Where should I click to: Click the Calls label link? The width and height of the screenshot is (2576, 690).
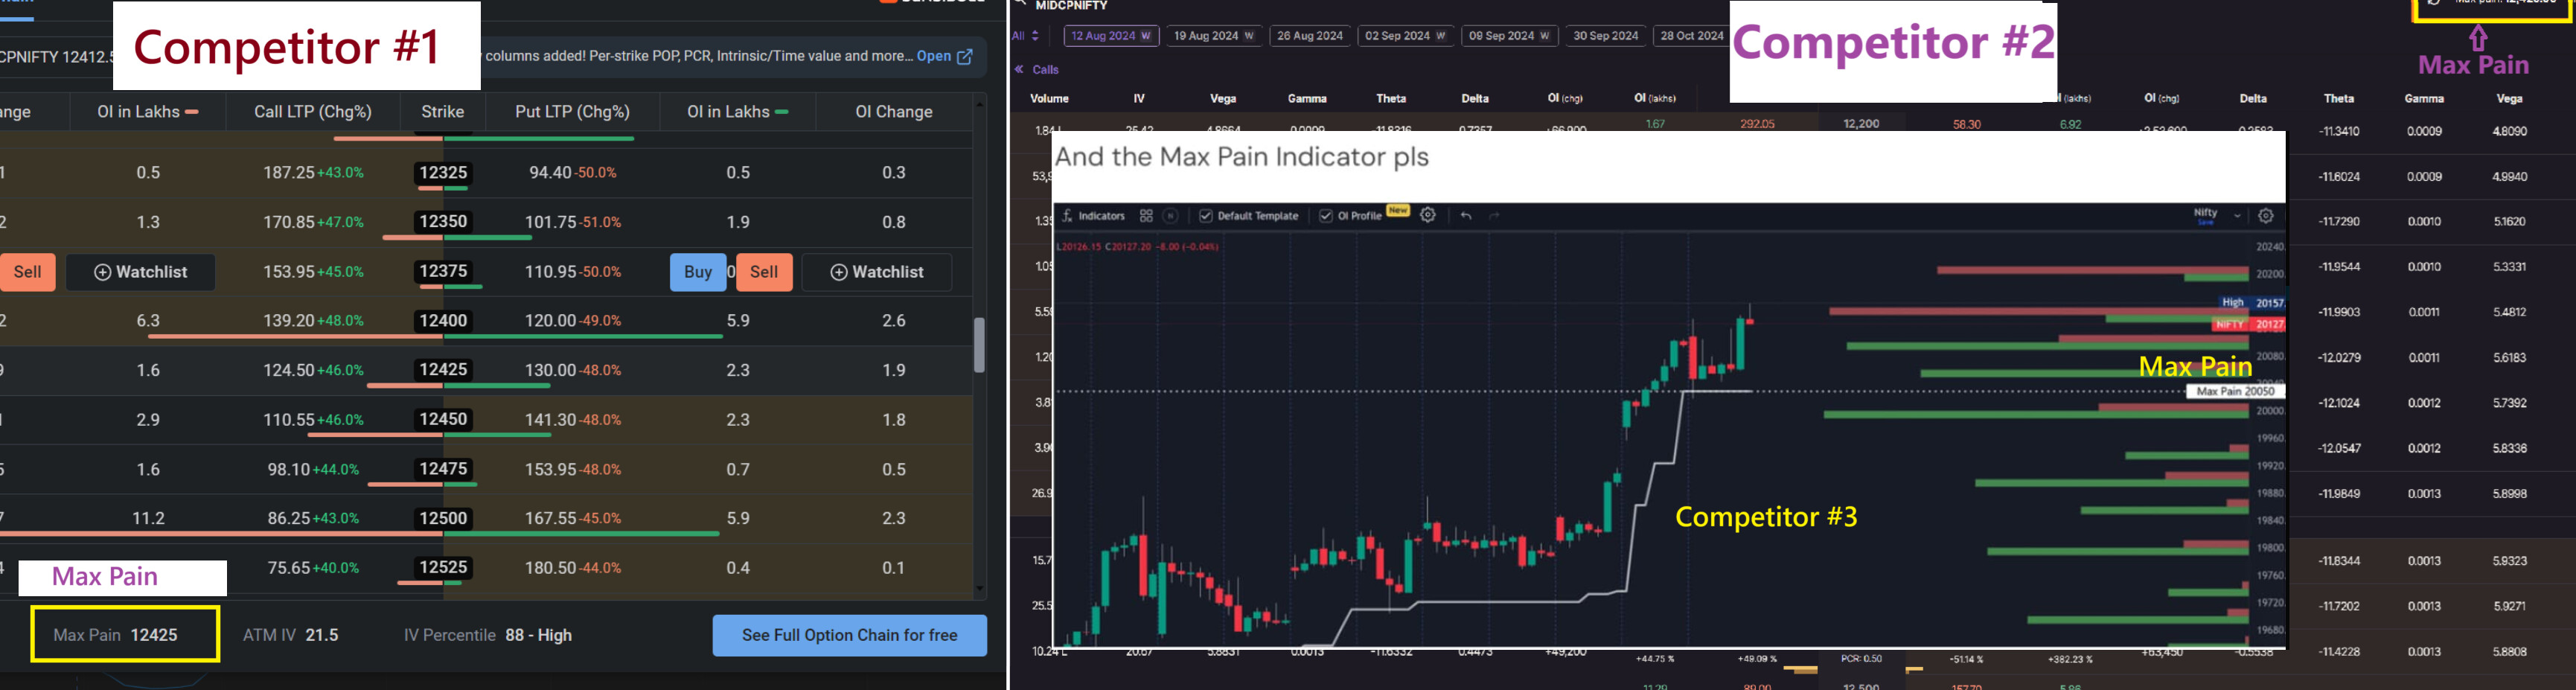[x=1045, y=70]
